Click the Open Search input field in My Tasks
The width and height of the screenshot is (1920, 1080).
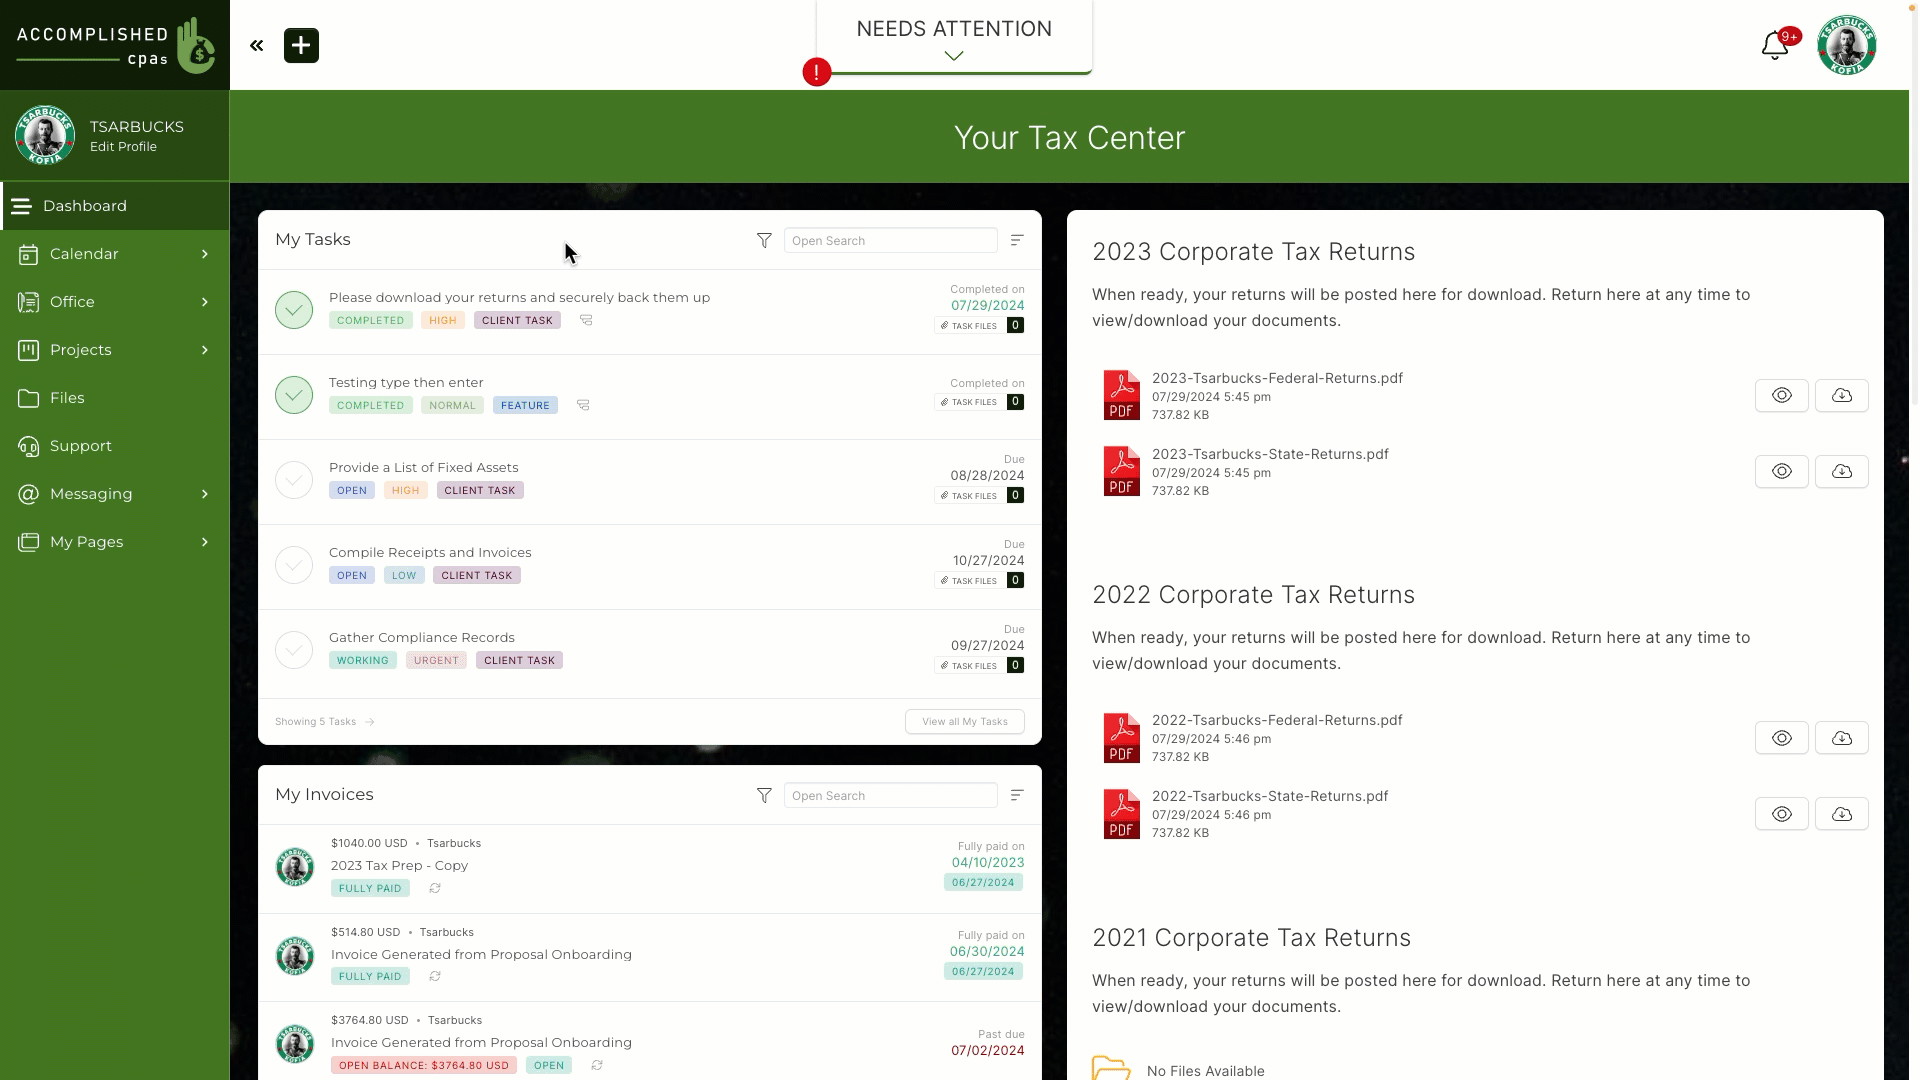890,240
